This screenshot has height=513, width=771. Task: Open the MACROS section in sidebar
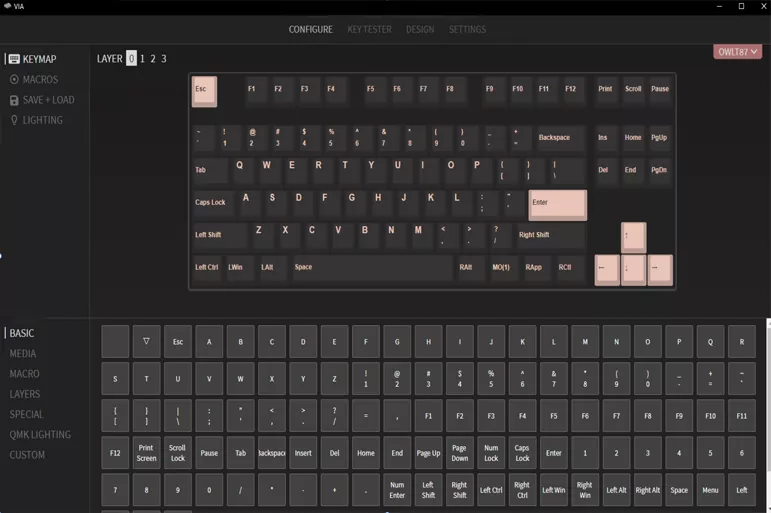click(x=33, y=79)
